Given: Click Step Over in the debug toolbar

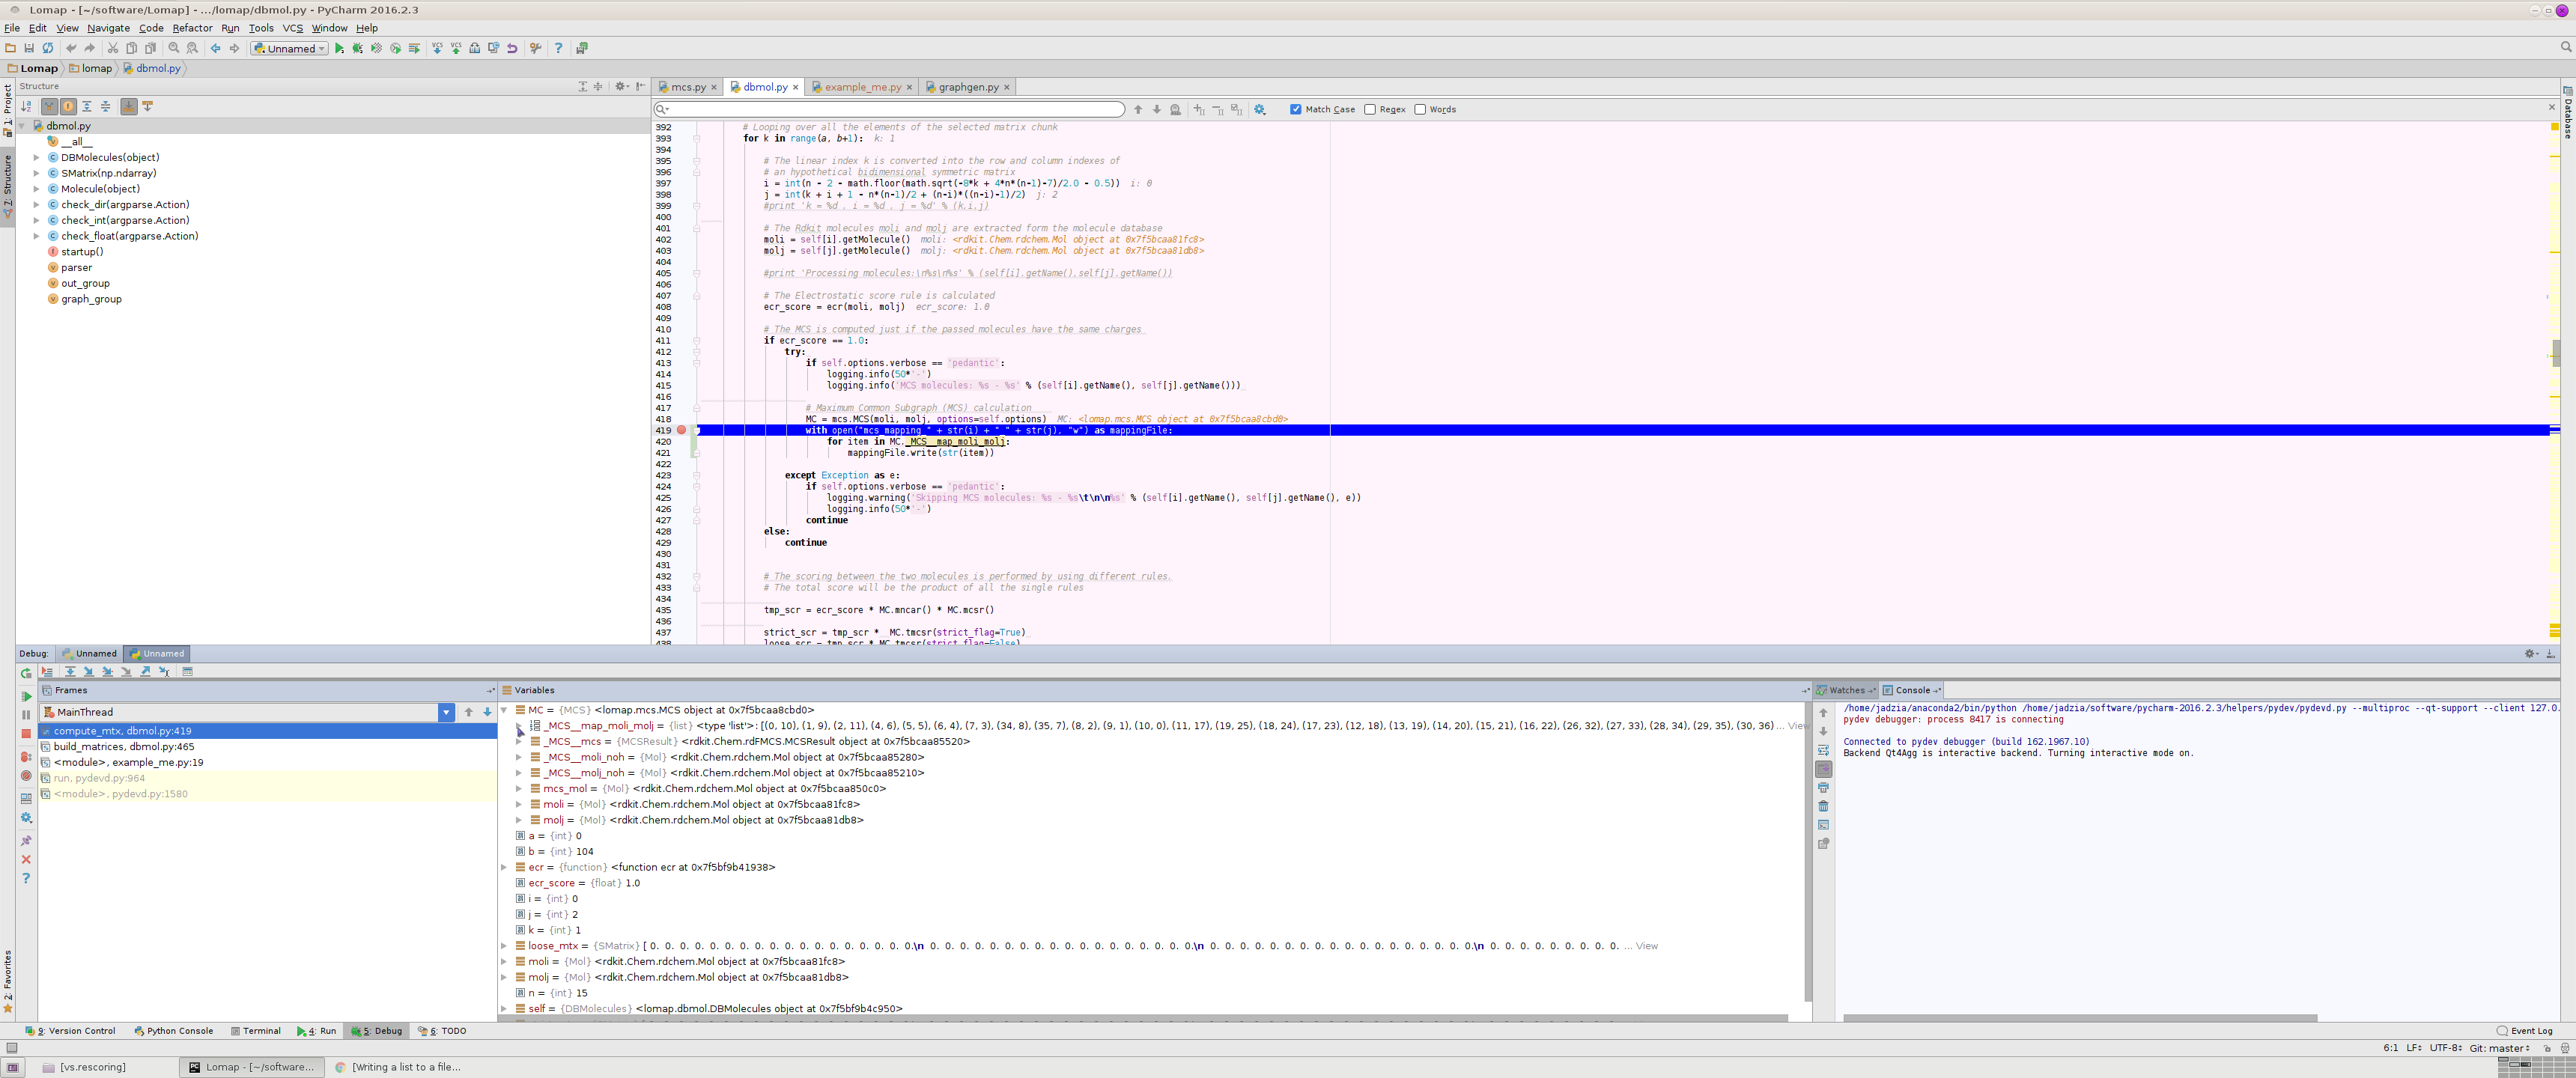Looking at the screenshot, I should click(70, 671).
